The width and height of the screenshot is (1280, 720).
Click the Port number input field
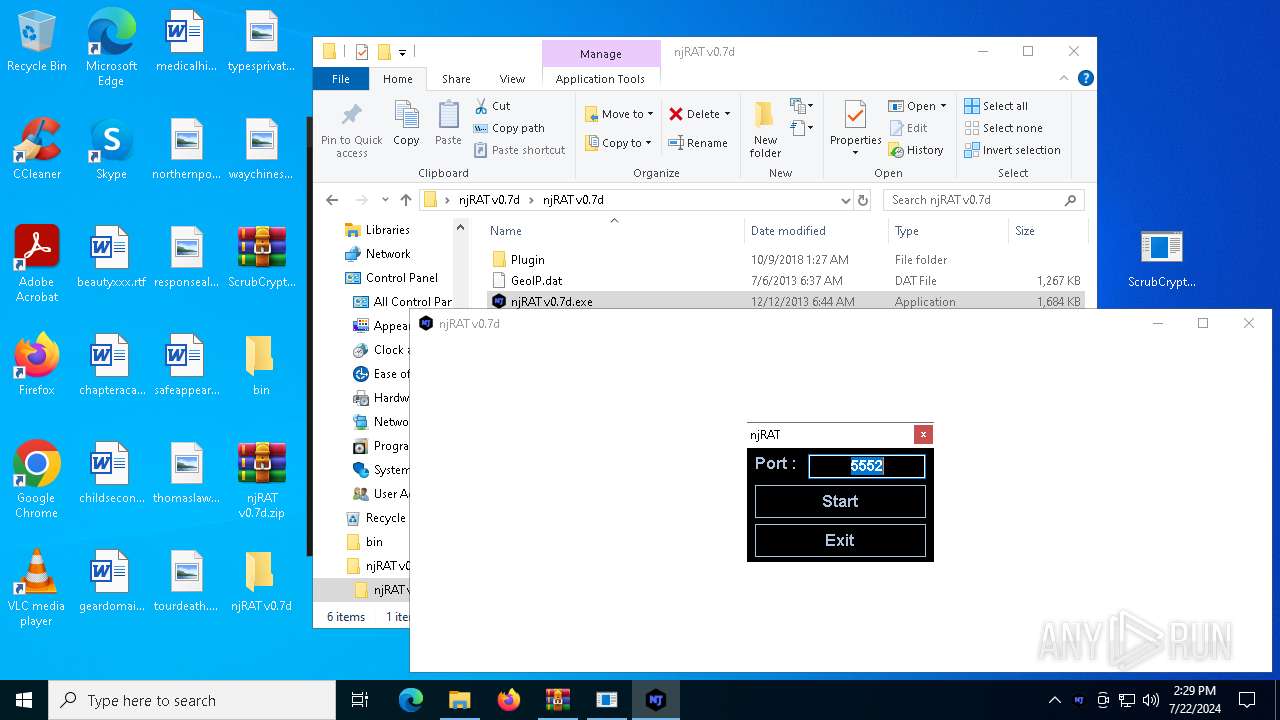tap(867, 466)
